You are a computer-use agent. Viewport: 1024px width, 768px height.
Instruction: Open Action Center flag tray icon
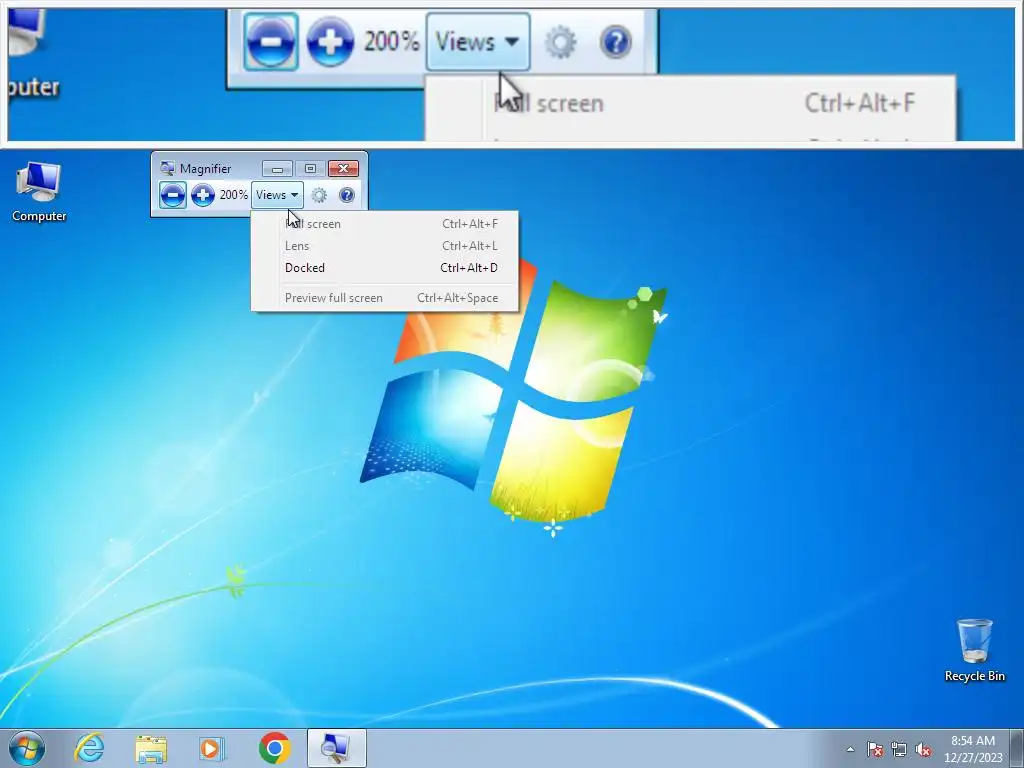[x=875, y=749]
